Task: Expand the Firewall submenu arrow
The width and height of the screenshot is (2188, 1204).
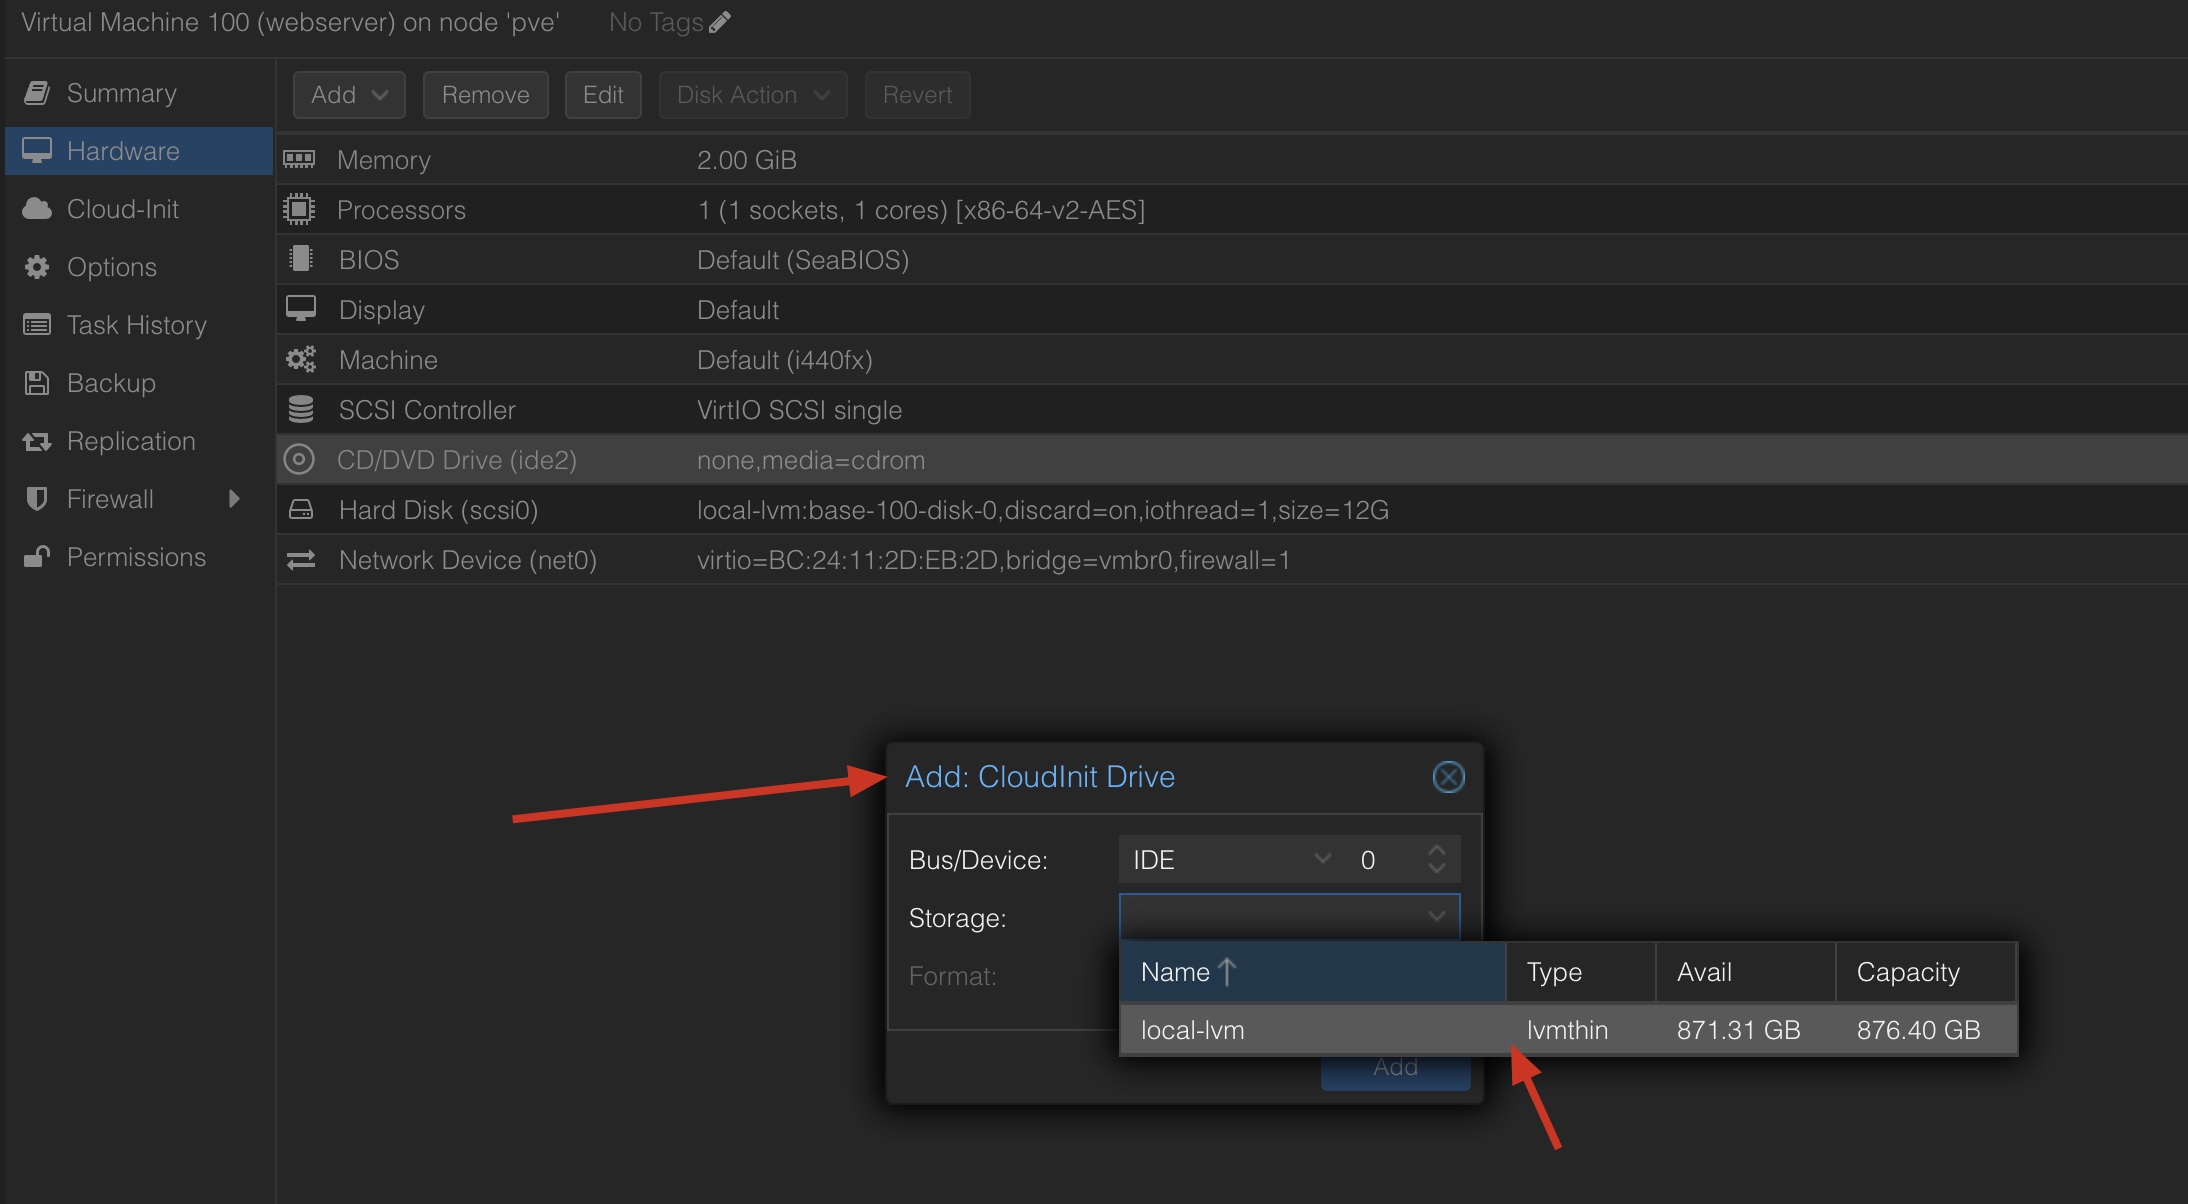Action: point(234,499)
